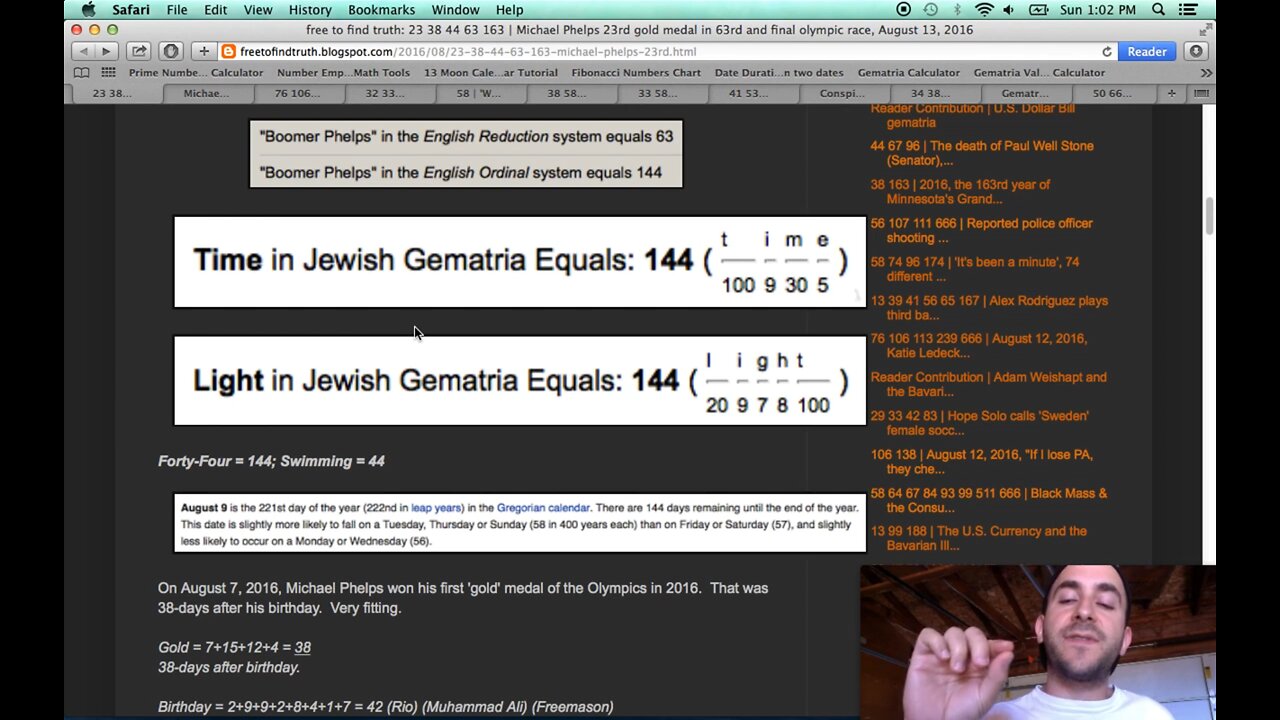Viewport: 1280px width, 720px height.
Task: Click the battery status icon
Action: [x=1040, y=10]
